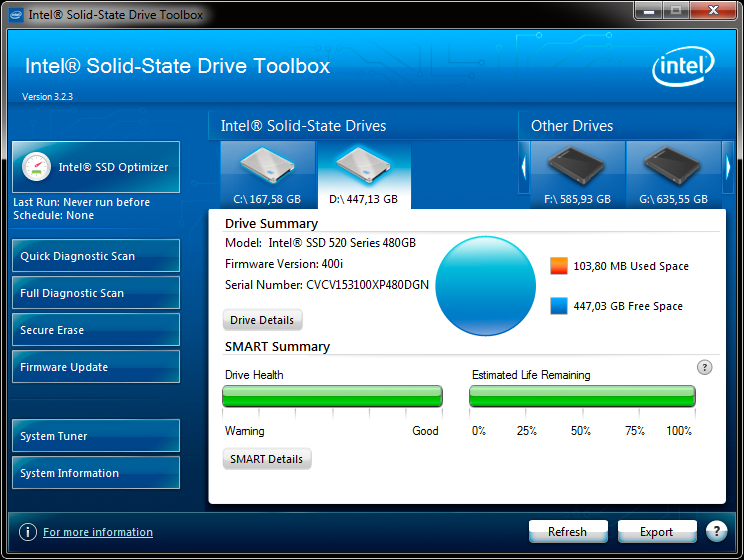The width and height of the screenshot is (744, 560).
Task: Click the D:\ silver SSD drive icon
Action: point(363,164)
